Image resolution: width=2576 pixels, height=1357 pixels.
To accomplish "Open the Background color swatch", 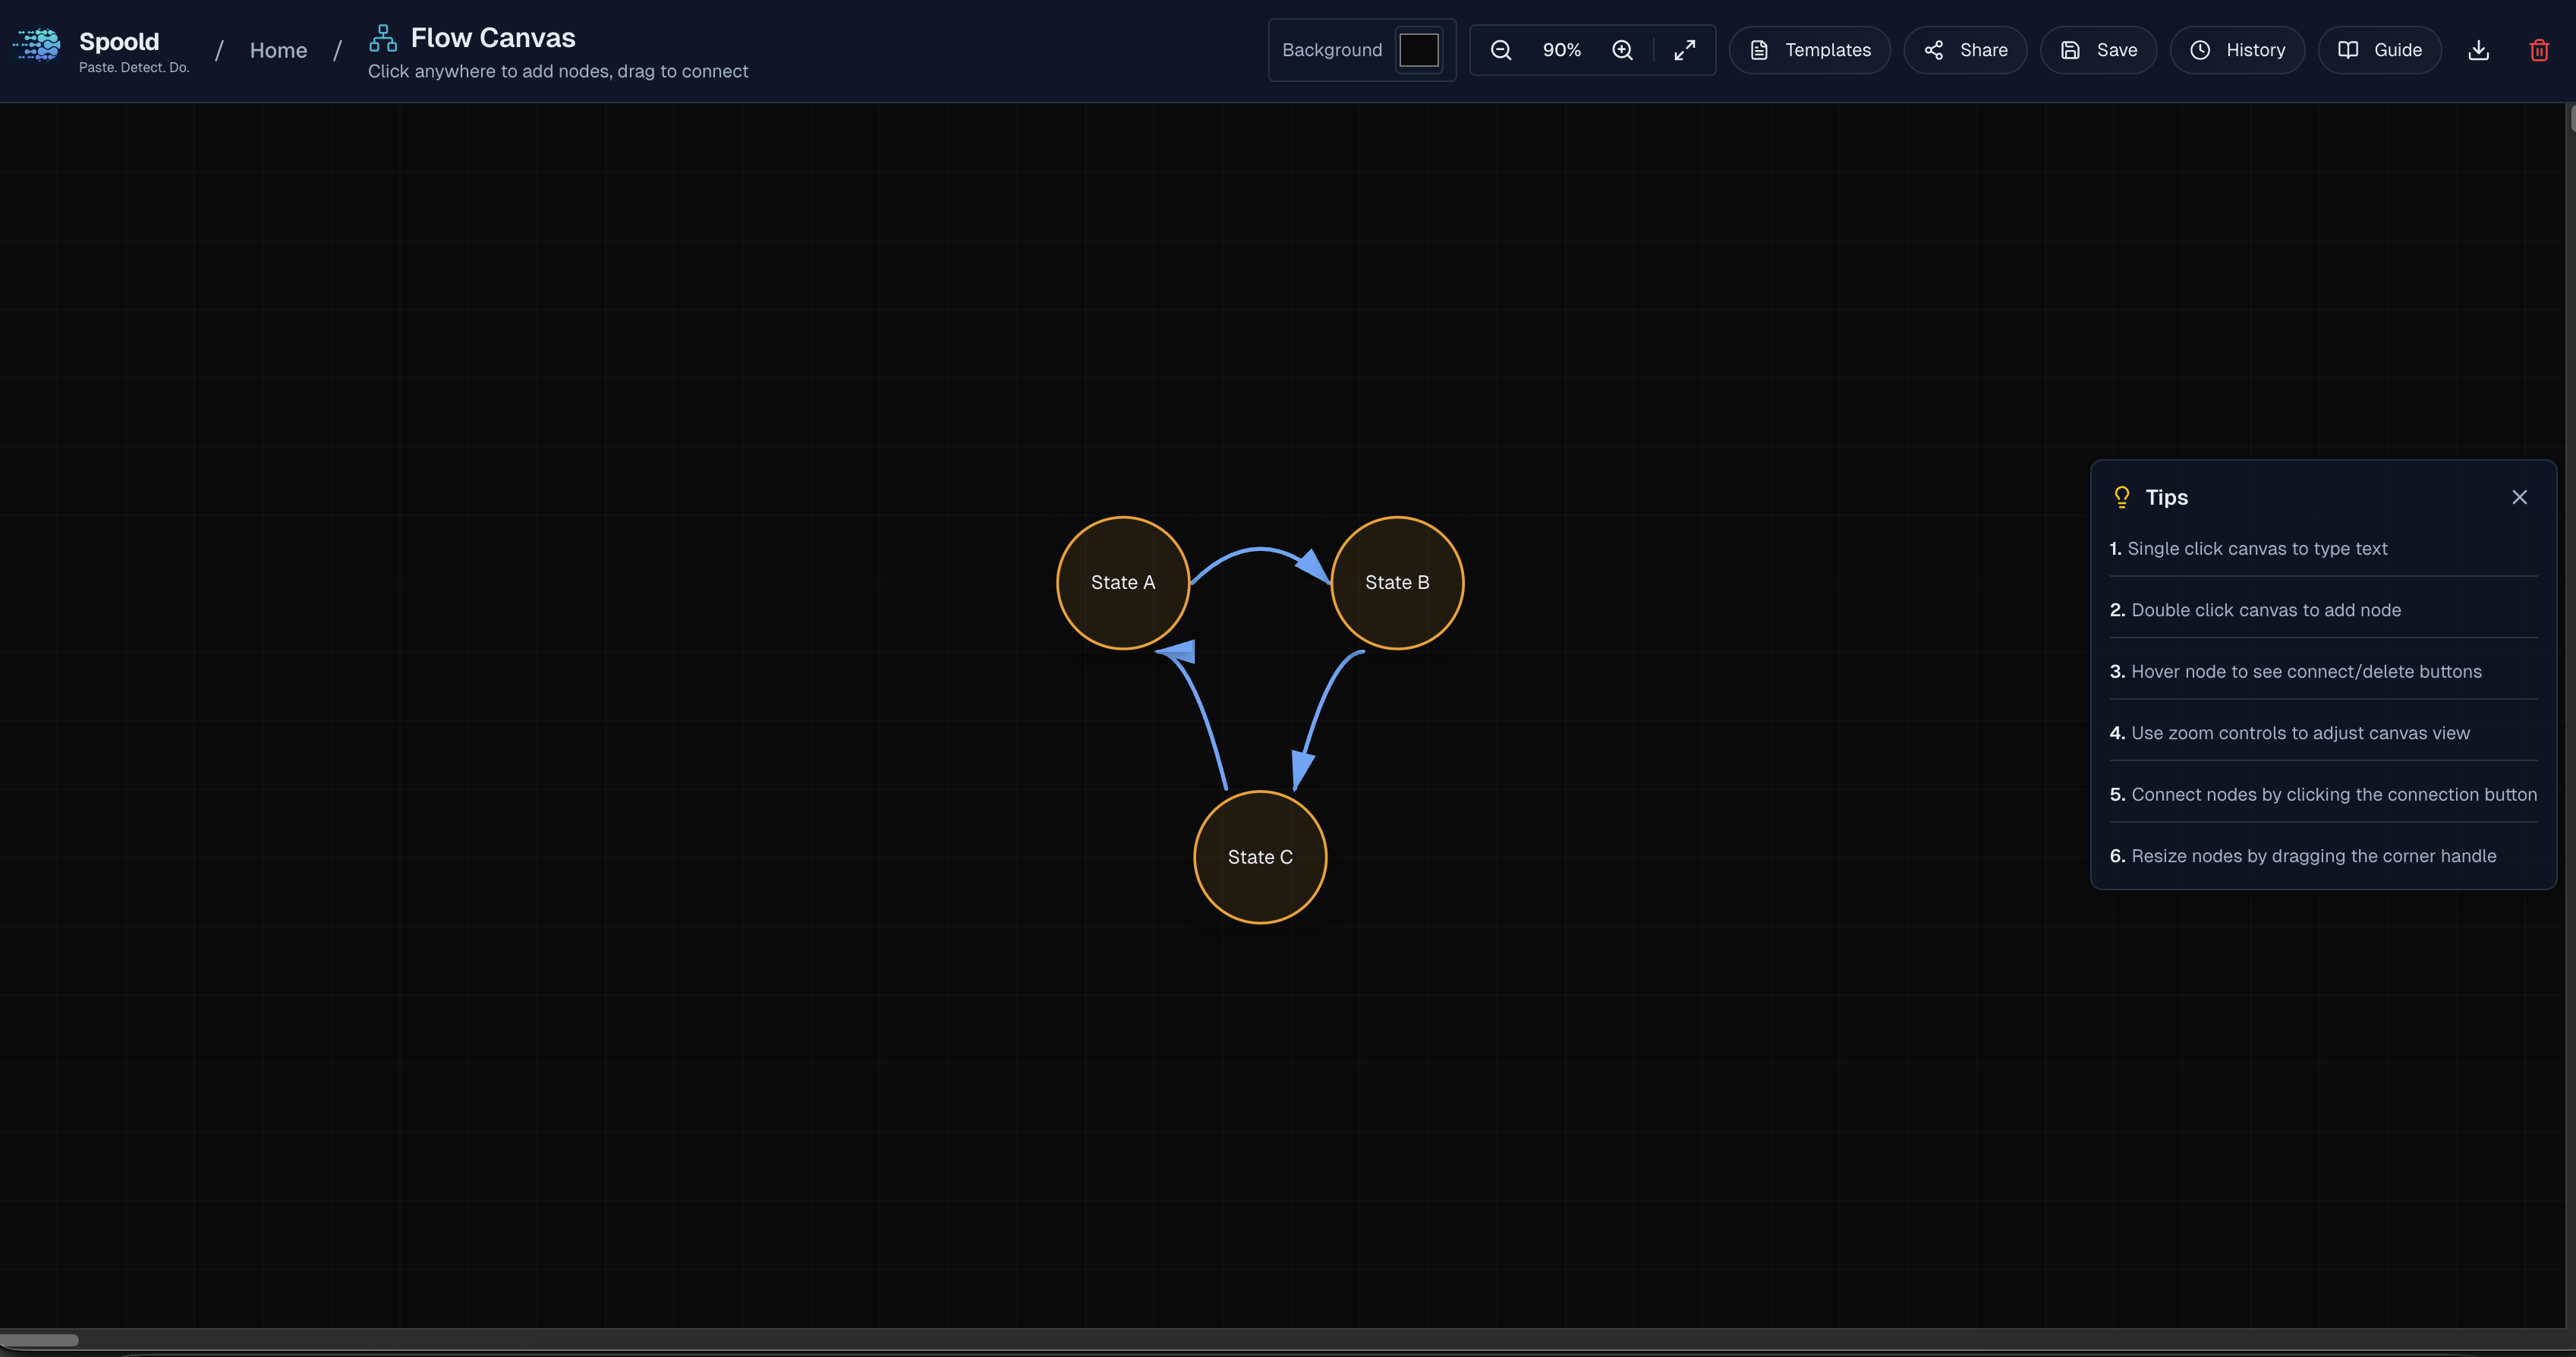I will tap(1418, 50).
